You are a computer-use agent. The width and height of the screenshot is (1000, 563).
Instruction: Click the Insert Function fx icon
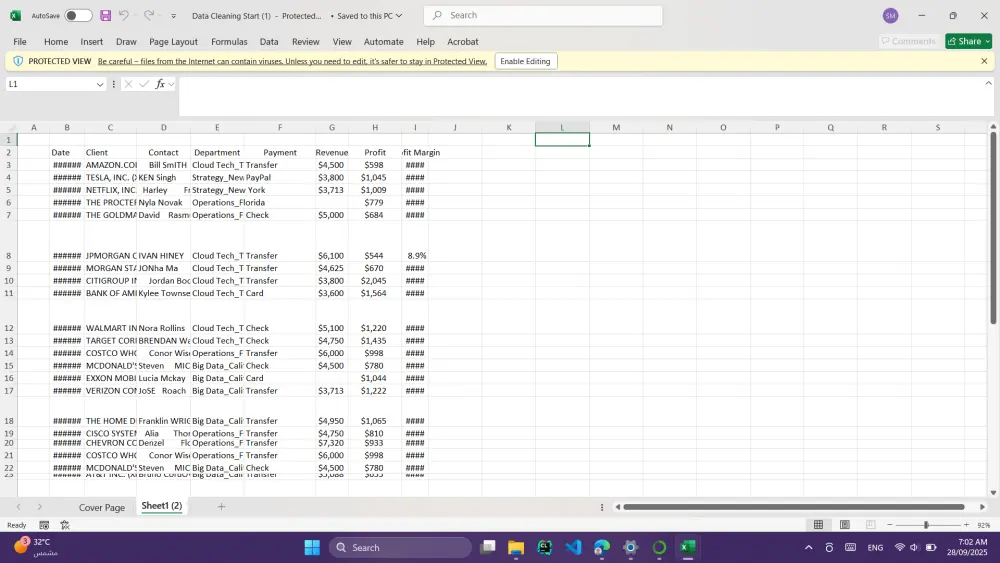(x=160, y=84)
